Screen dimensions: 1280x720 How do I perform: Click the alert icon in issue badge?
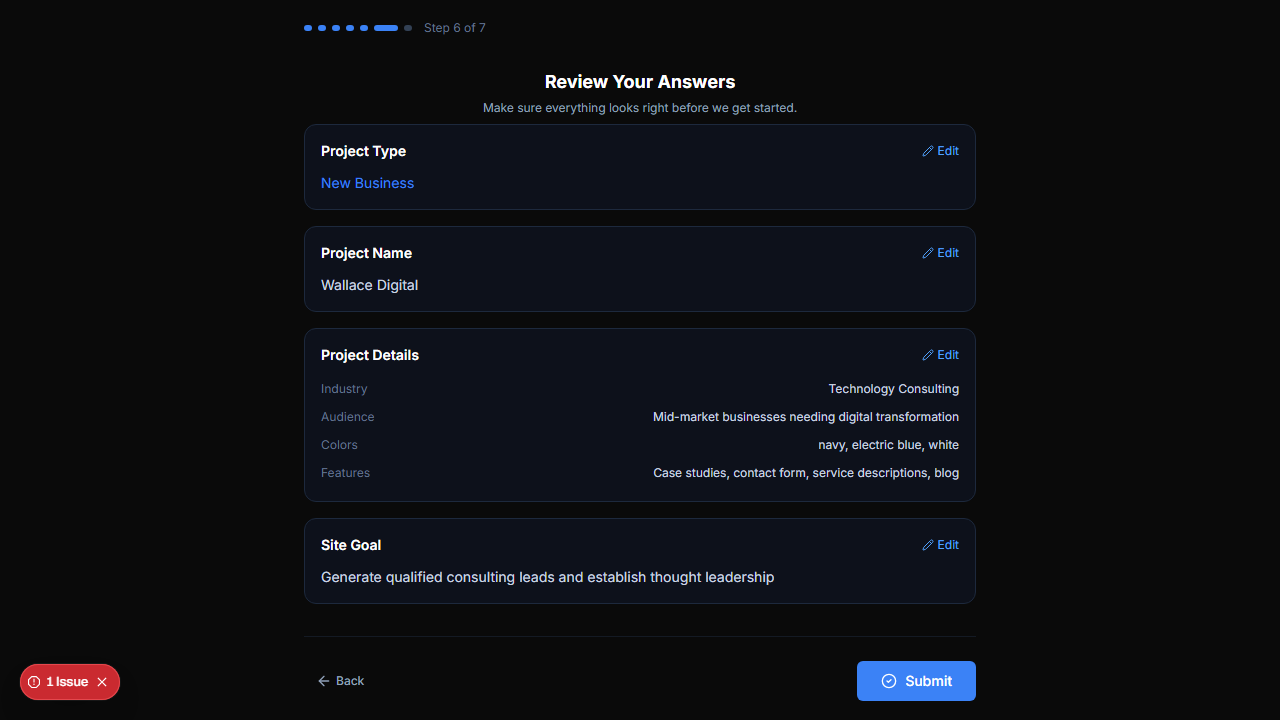click(x=34, y=682)
